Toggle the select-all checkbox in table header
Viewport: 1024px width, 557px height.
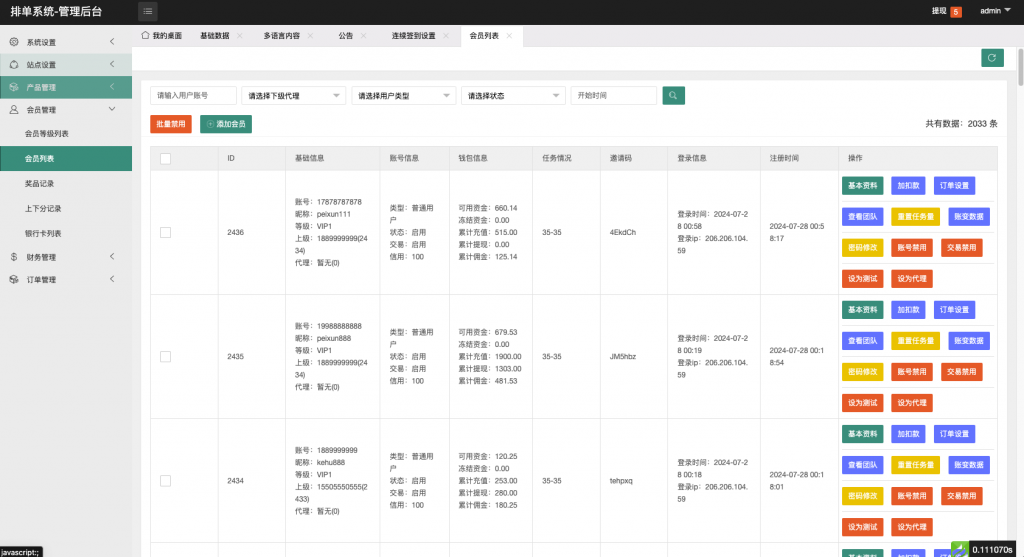coord(165,158)
